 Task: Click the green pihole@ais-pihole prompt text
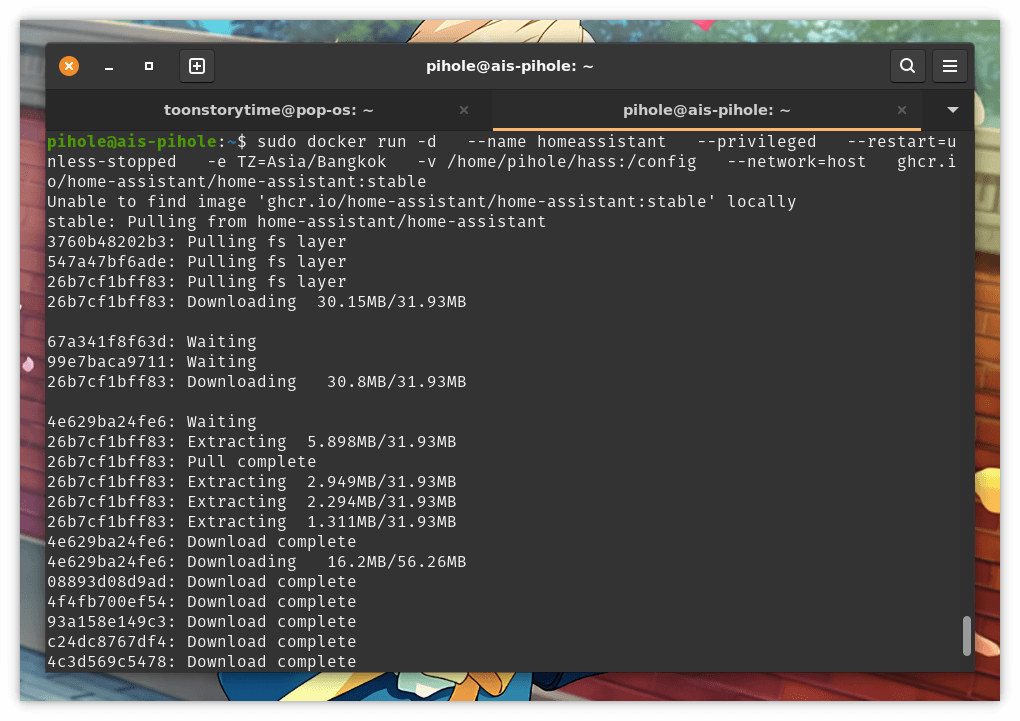tap(131, 142)
